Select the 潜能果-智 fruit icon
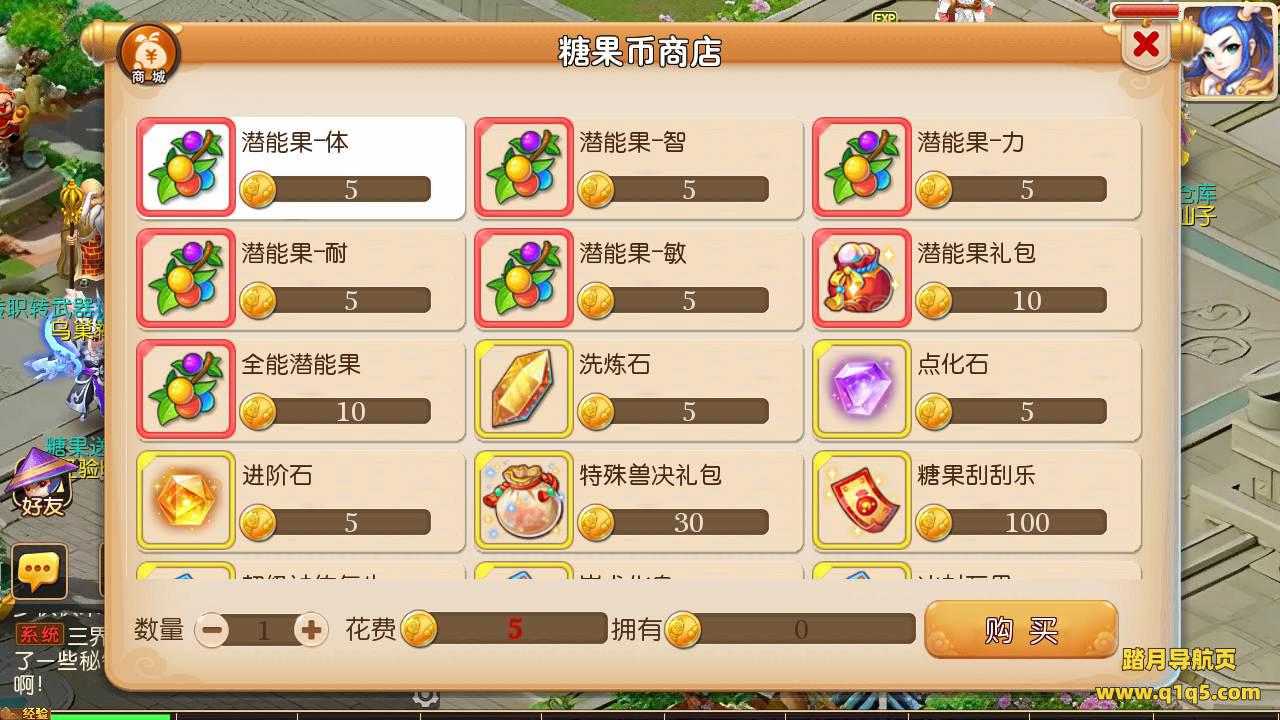 [524, 167]
